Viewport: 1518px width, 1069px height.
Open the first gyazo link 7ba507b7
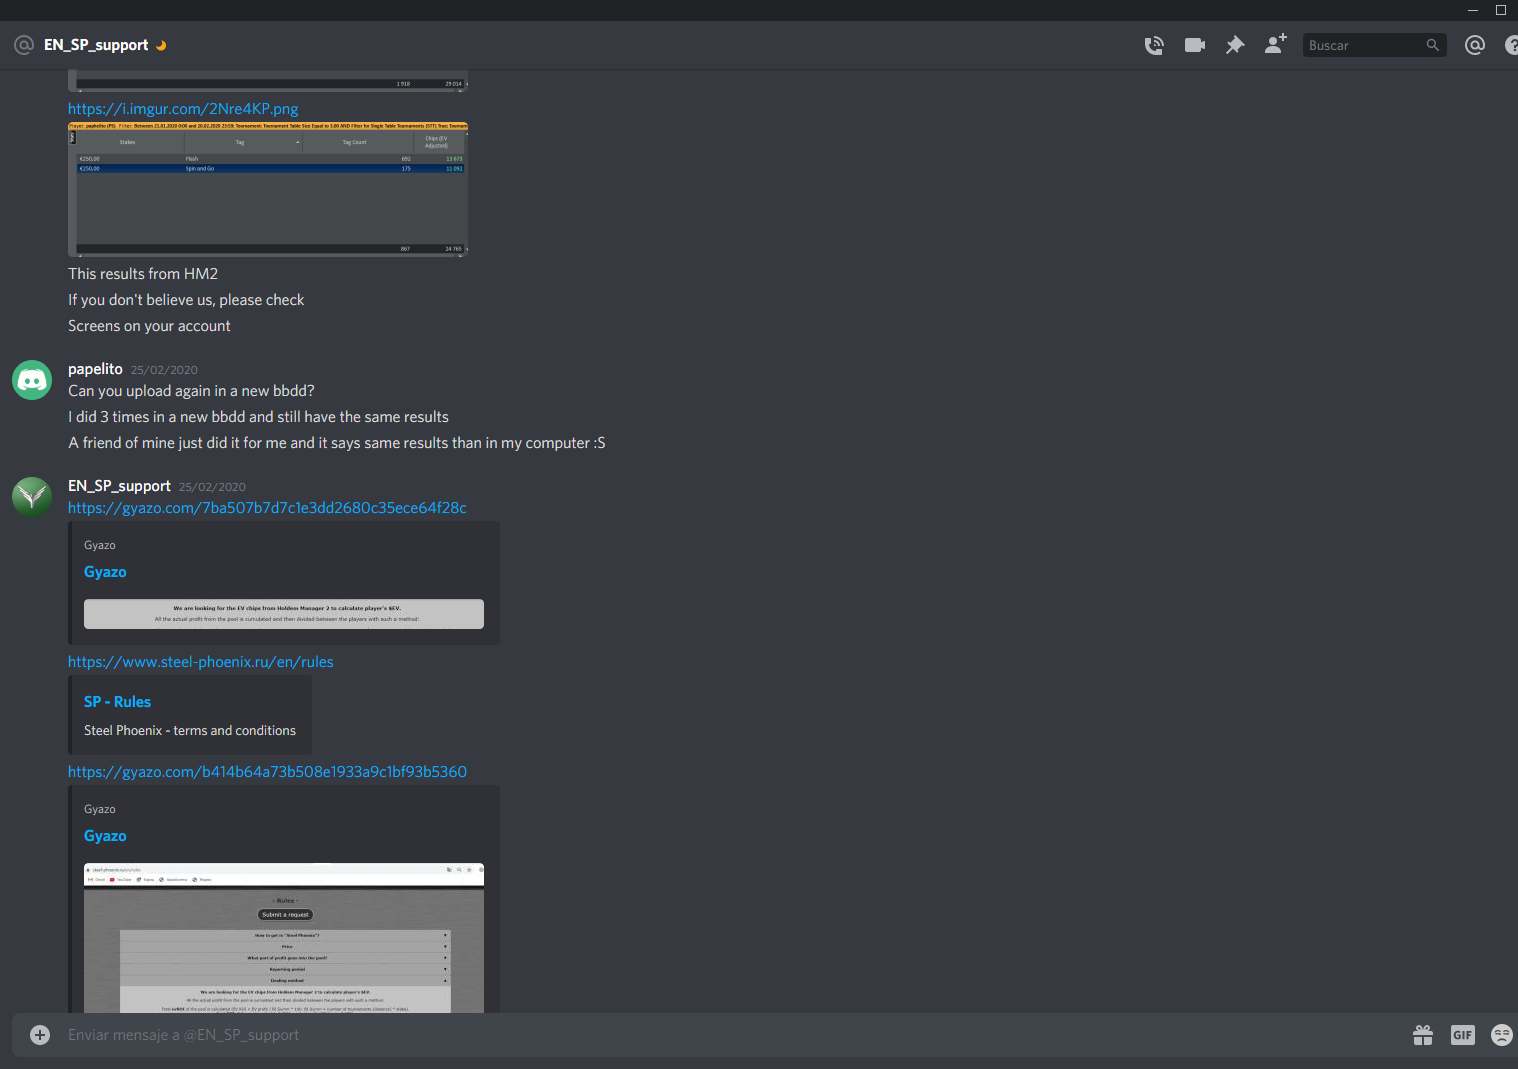267,508
